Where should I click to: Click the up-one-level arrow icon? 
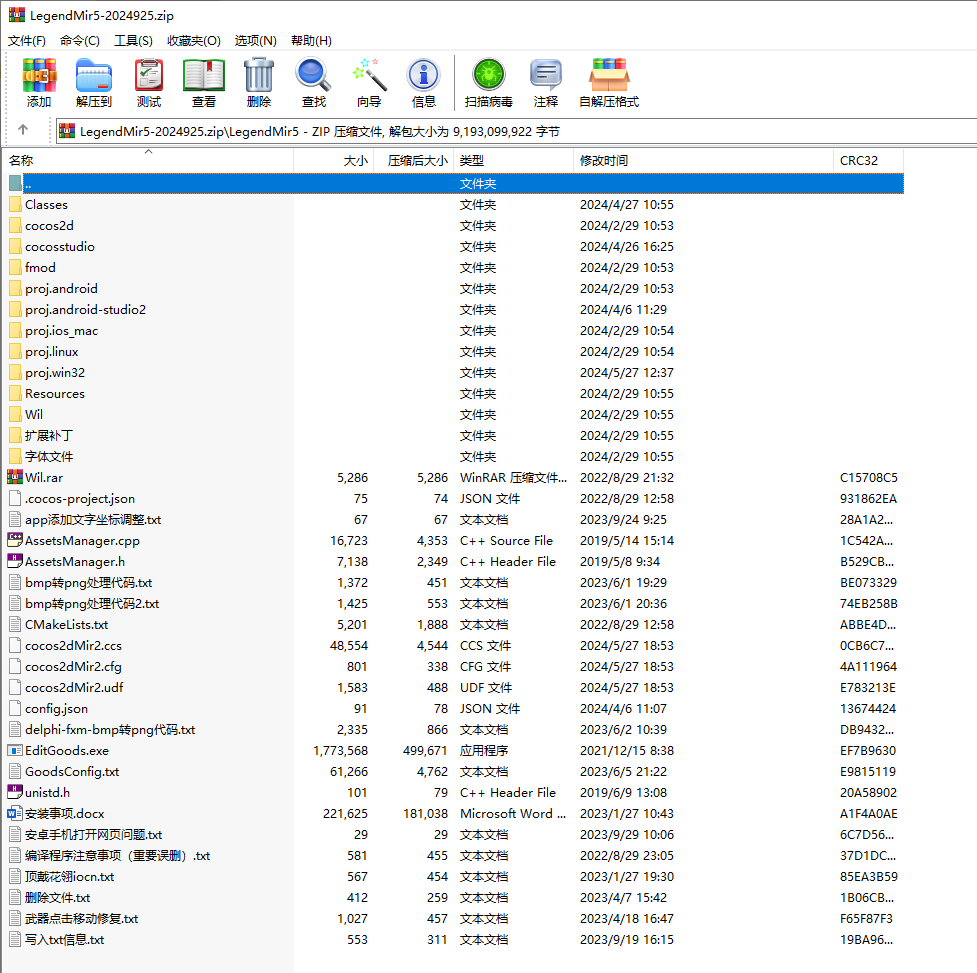[23, 130]
